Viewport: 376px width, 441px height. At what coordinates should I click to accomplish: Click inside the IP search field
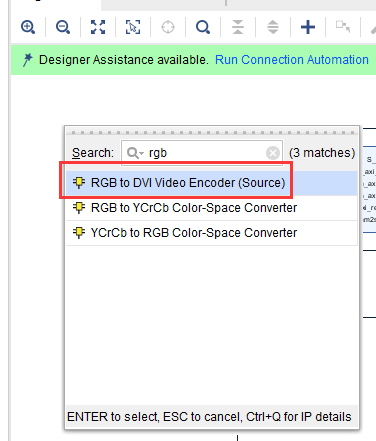pos(202,153)
